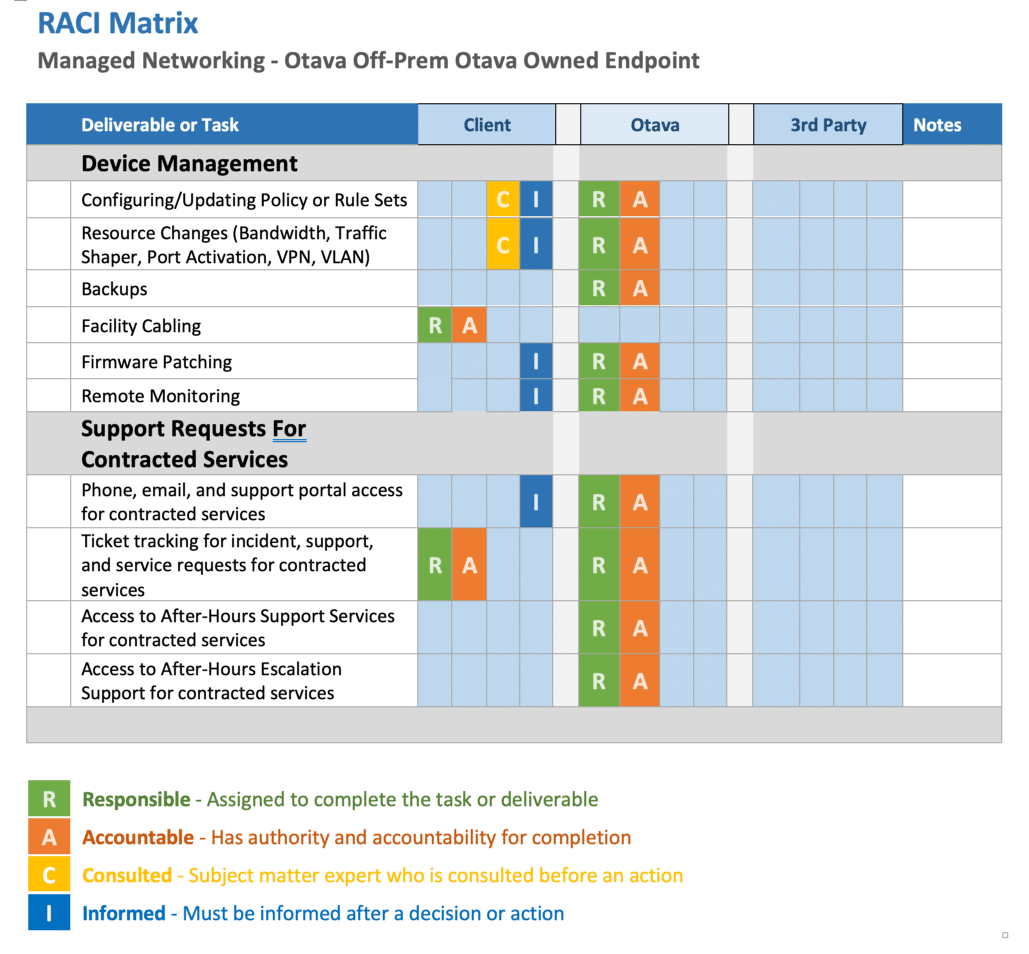1029x954 pixels.
Task: Select the Responsible legend description
Action: point(340,799)
